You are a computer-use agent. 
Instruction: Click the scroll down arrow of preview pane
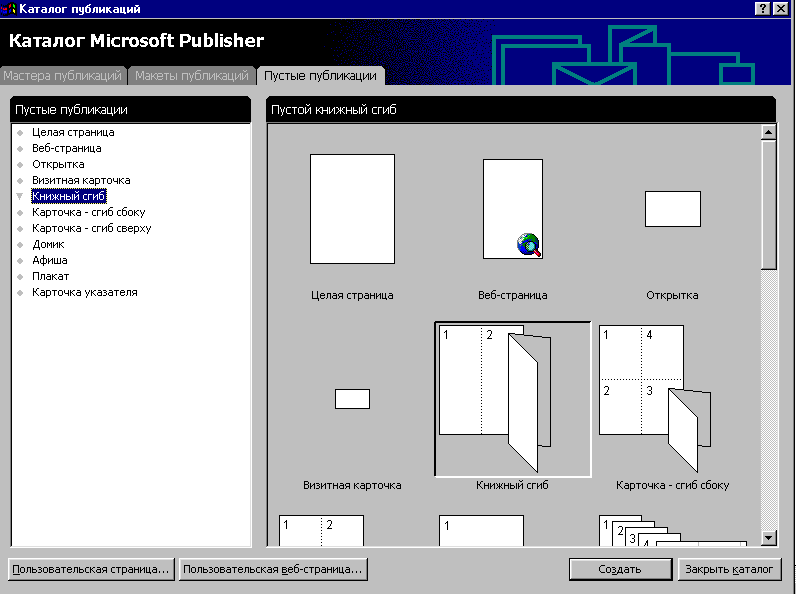769,538
